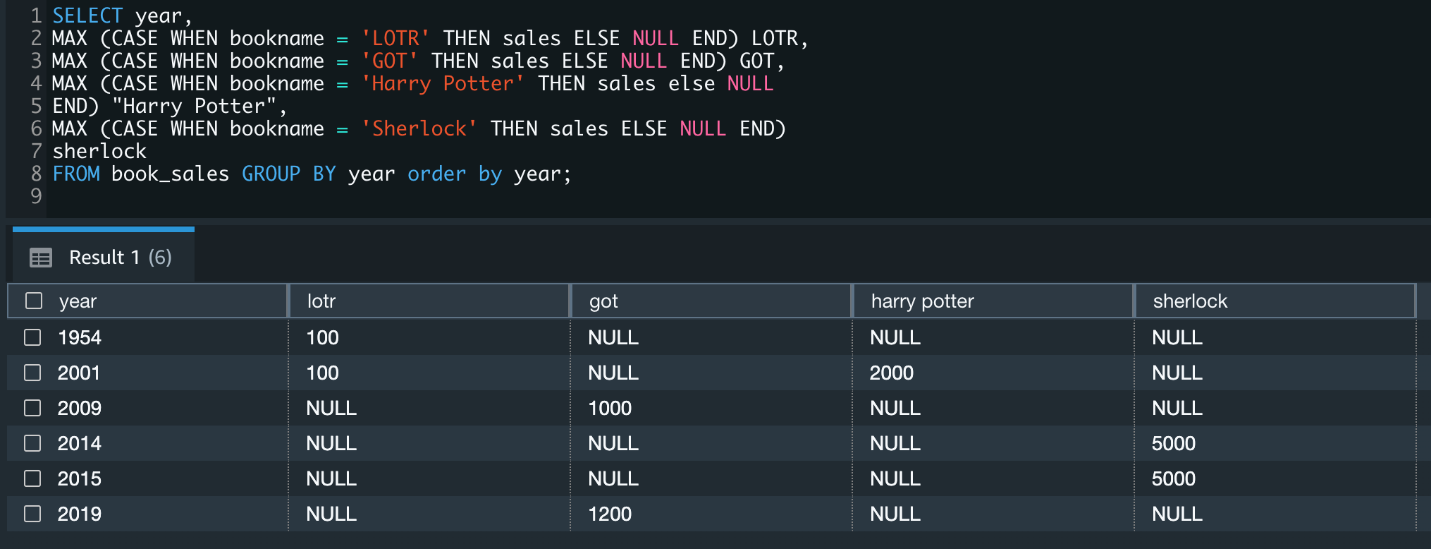Mark the checkbox for the 2015 row
This screenshot has height=549, width=1431.
pos(33,479)
